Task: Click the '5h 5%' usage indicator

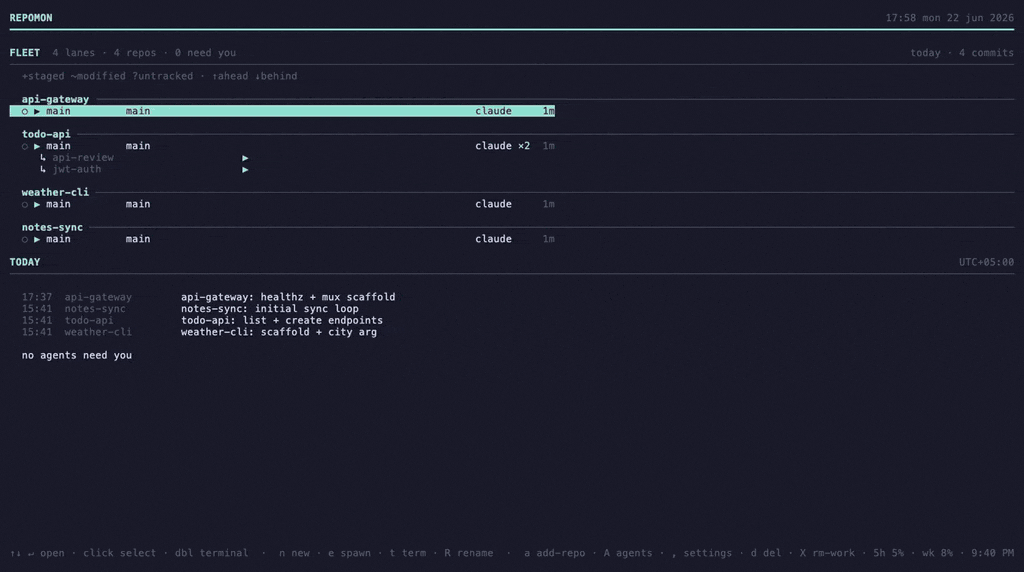Action: [889, 553]
